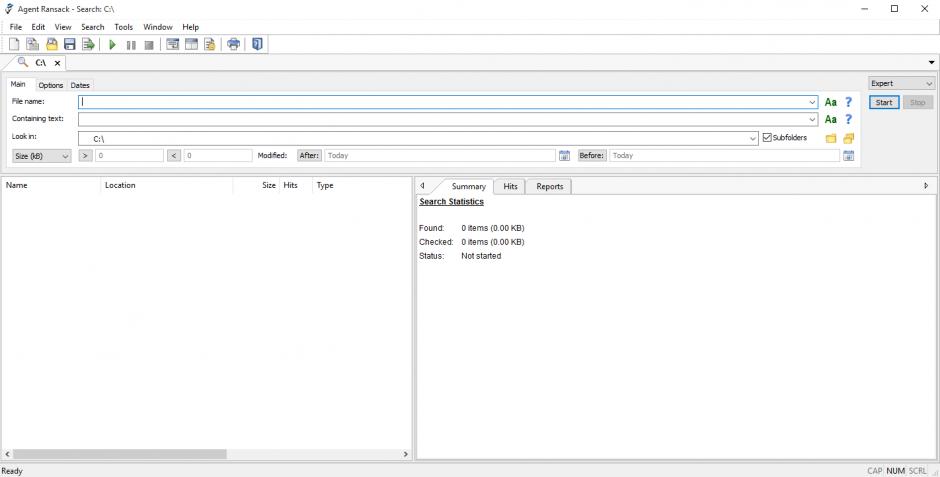Screen dimensions: 940x477
Task: Open the After date calendar picker
Action: pyautogui.click(x=564, y=156)
